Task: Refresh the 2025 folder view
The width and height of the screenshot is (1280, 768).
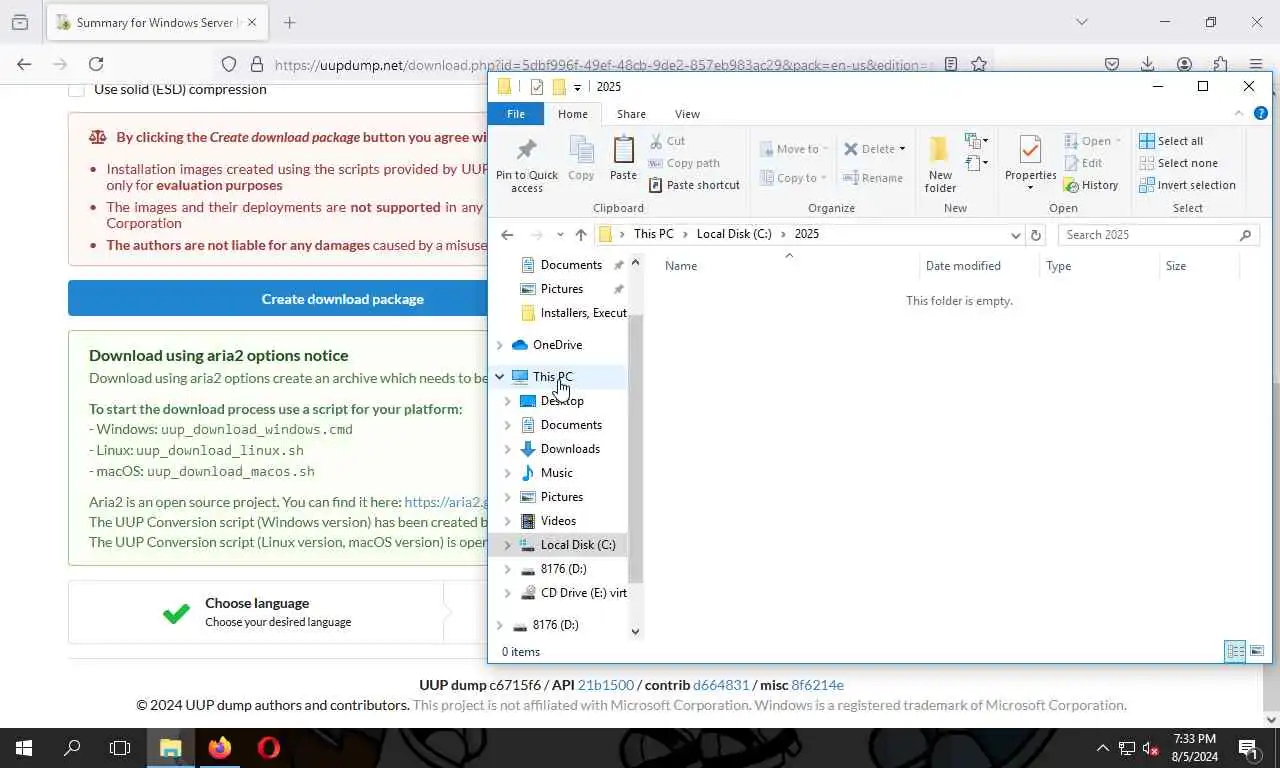Action: pos(1036,235)
